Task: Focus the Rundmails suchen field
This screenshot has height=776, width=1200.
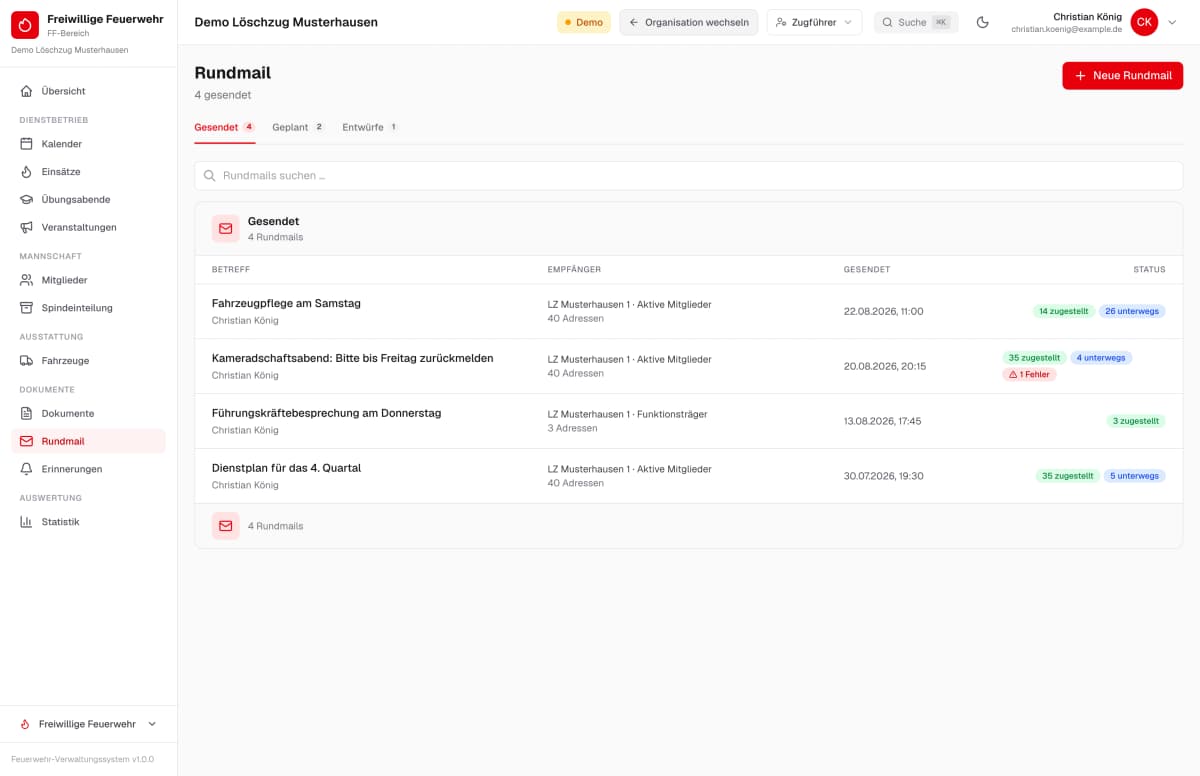Action: click(688, 175)
